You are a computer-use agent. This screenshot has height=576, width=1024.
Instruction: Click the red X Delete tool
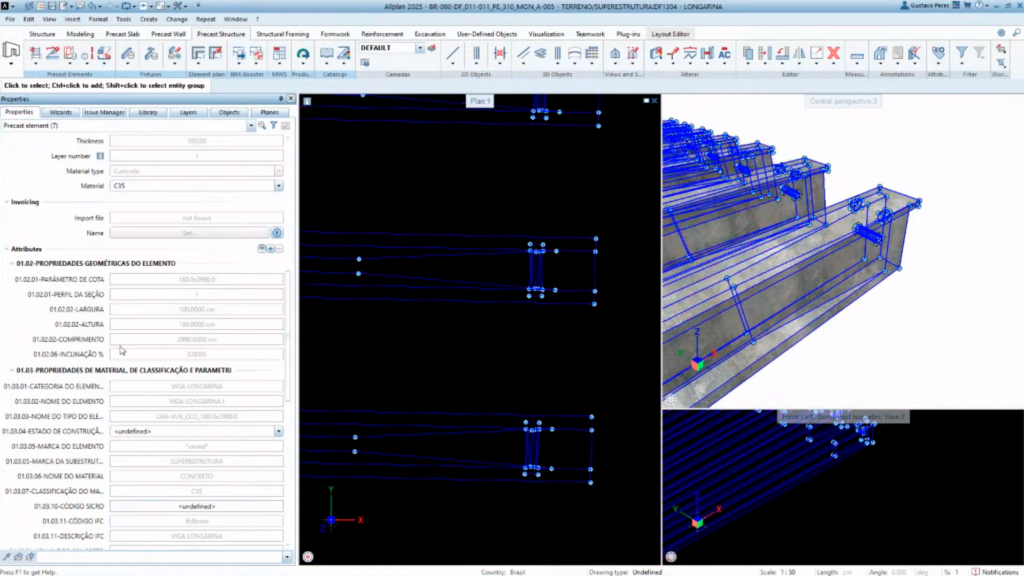click(834, 54)
